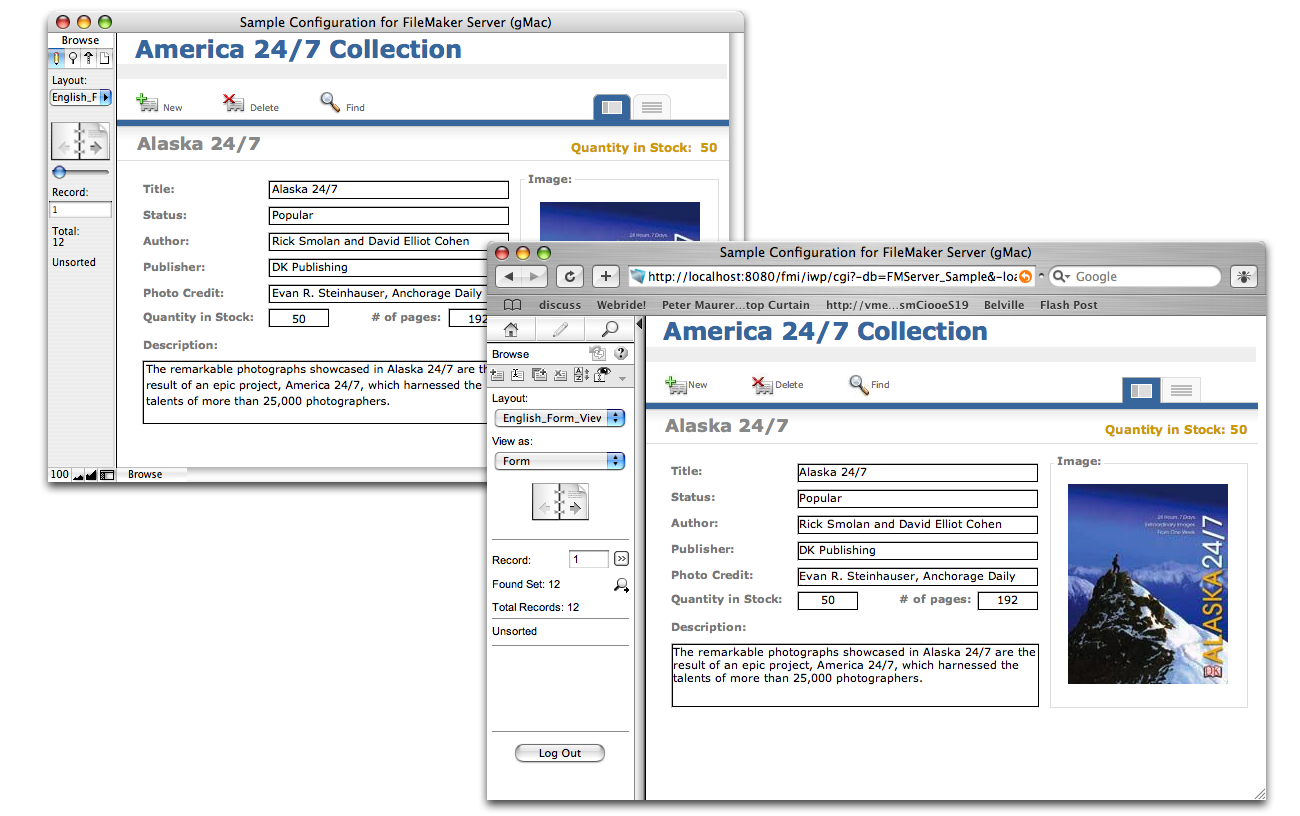Viewport: 1300px width, 816px height.
Task: Click New record icon in FileMaker window
Action: click(x=147, y=103)
